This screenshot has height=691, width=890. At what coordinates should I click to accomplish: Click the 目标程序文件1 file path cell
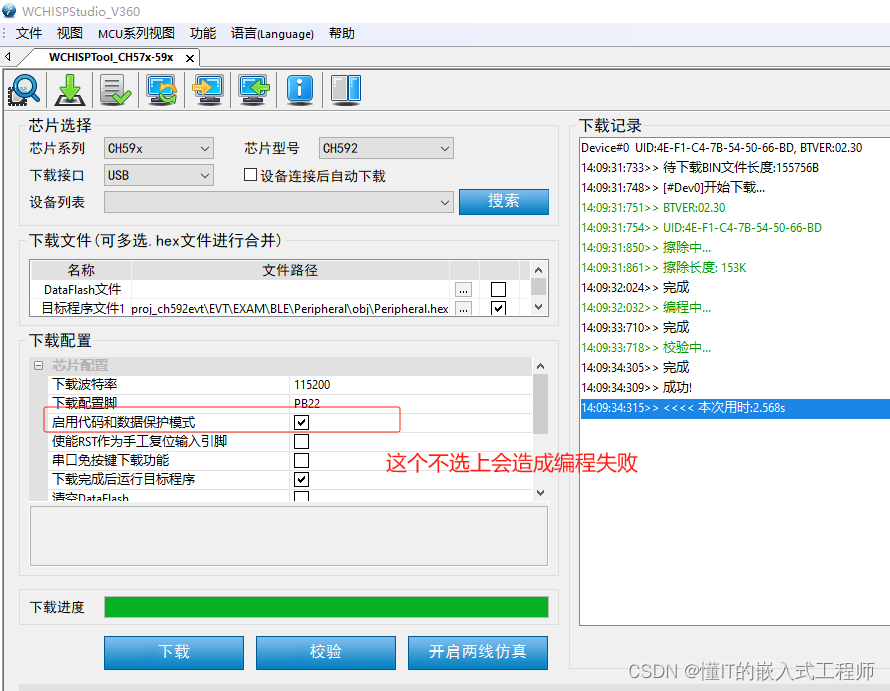(x=290, y=309)
